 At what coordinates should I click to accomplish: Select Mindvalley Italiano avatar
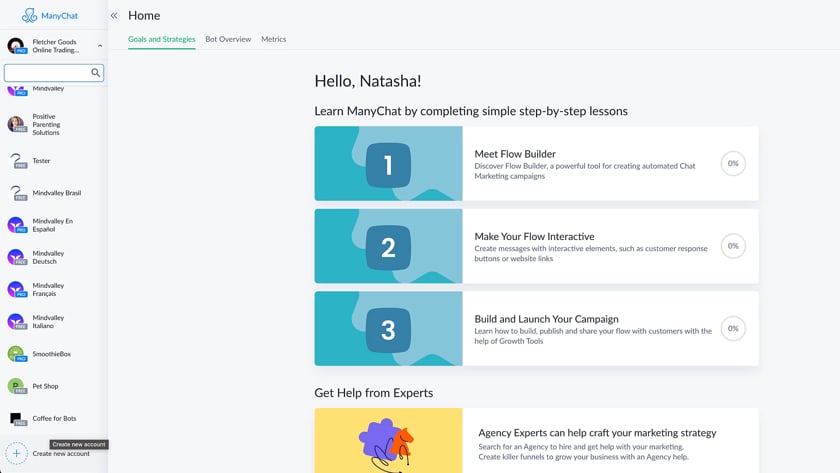coord(16,321)
